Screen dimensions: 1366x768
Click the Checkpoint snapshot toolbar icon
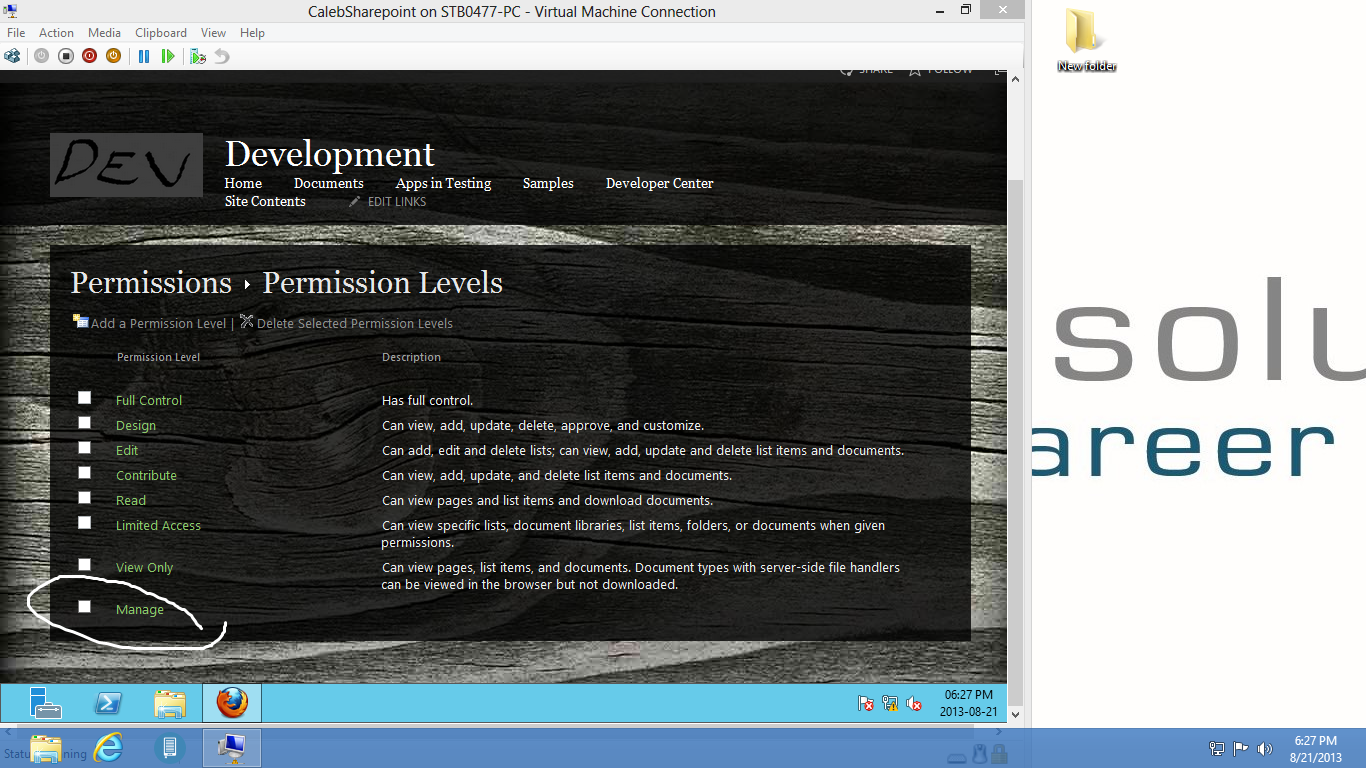pyautogui.click(x=198, y=56)
